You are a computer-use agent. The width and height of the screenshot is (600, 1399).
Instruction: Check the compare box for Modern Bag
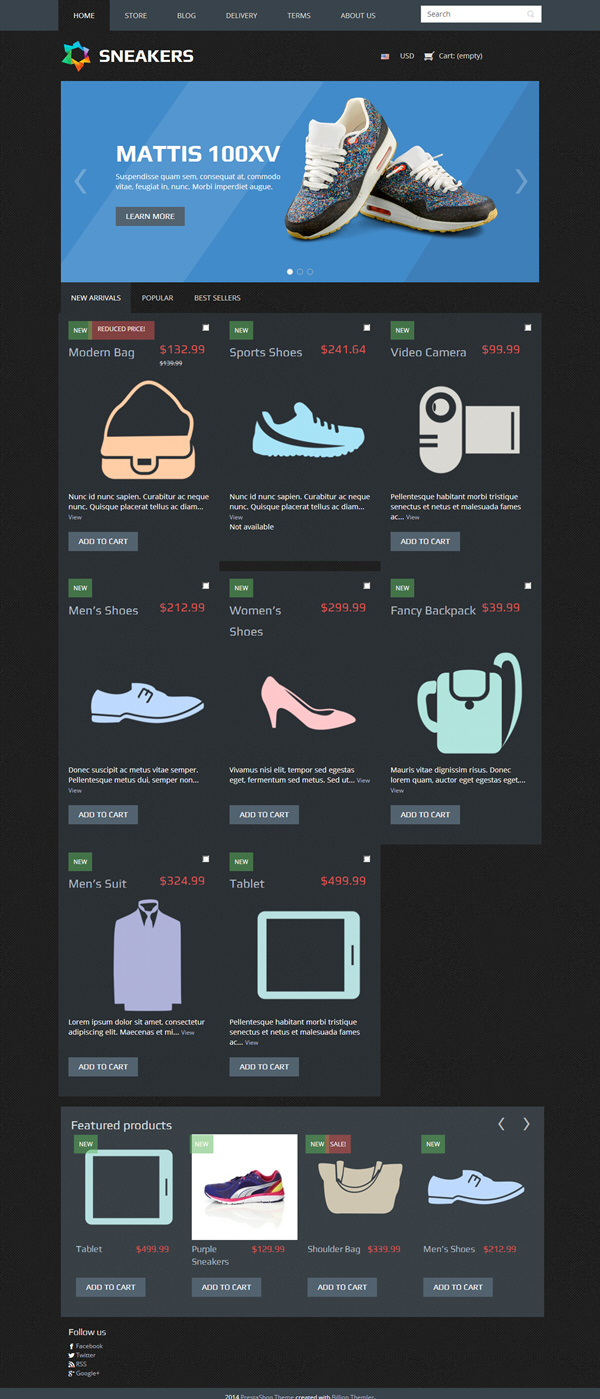206,328
